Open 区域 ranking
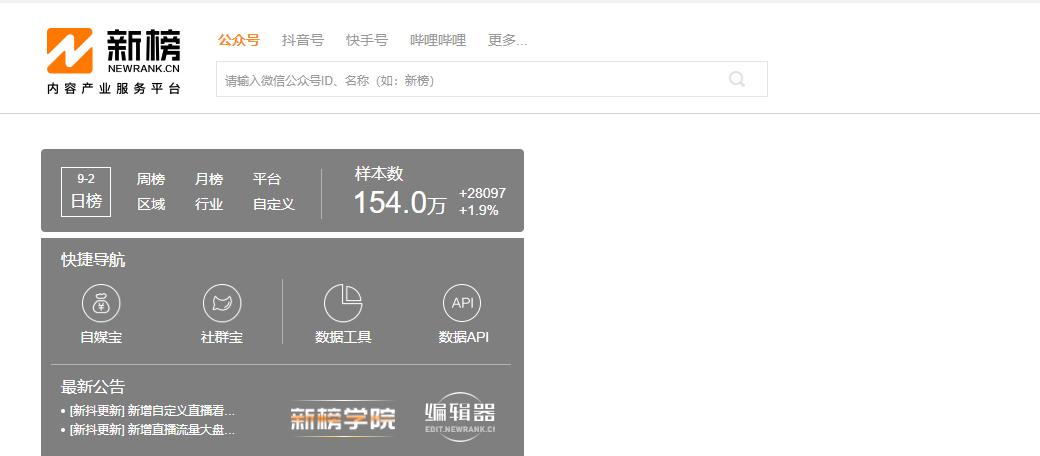 tap(151, 205)
